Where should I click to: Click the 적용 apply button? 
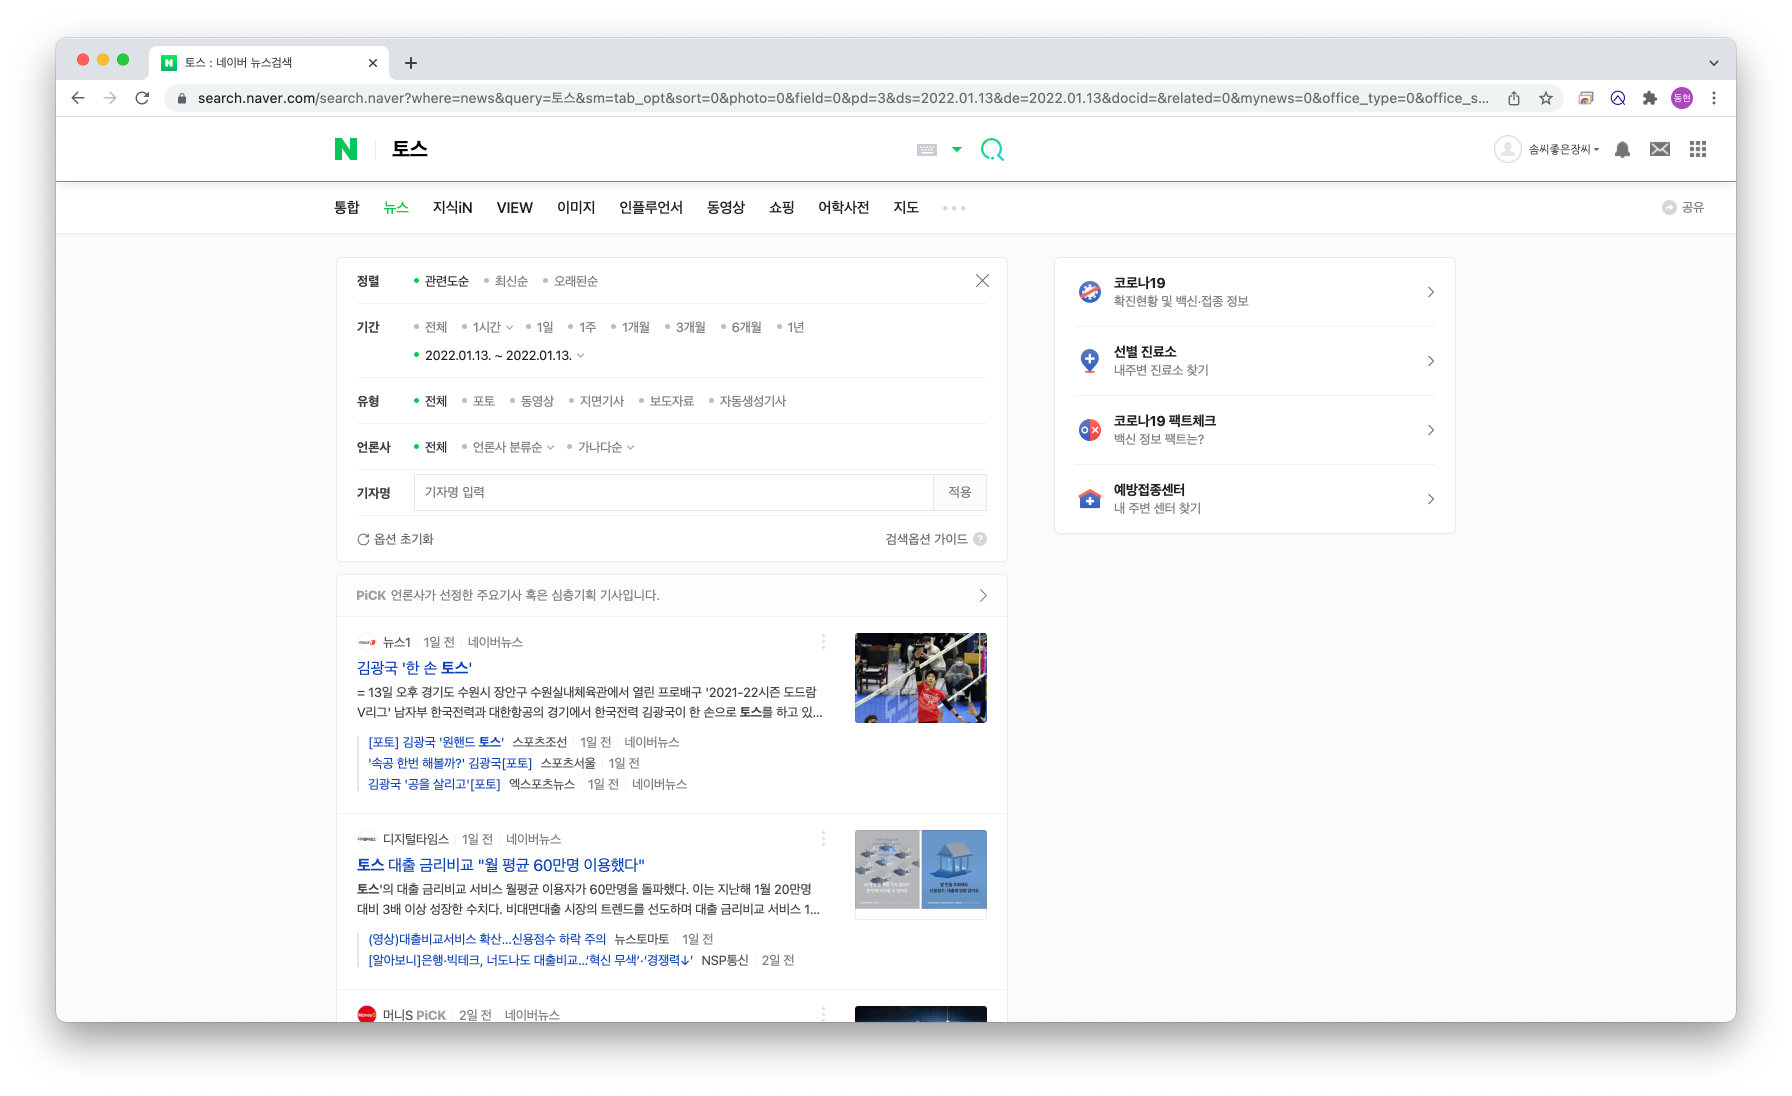(960, 492)
